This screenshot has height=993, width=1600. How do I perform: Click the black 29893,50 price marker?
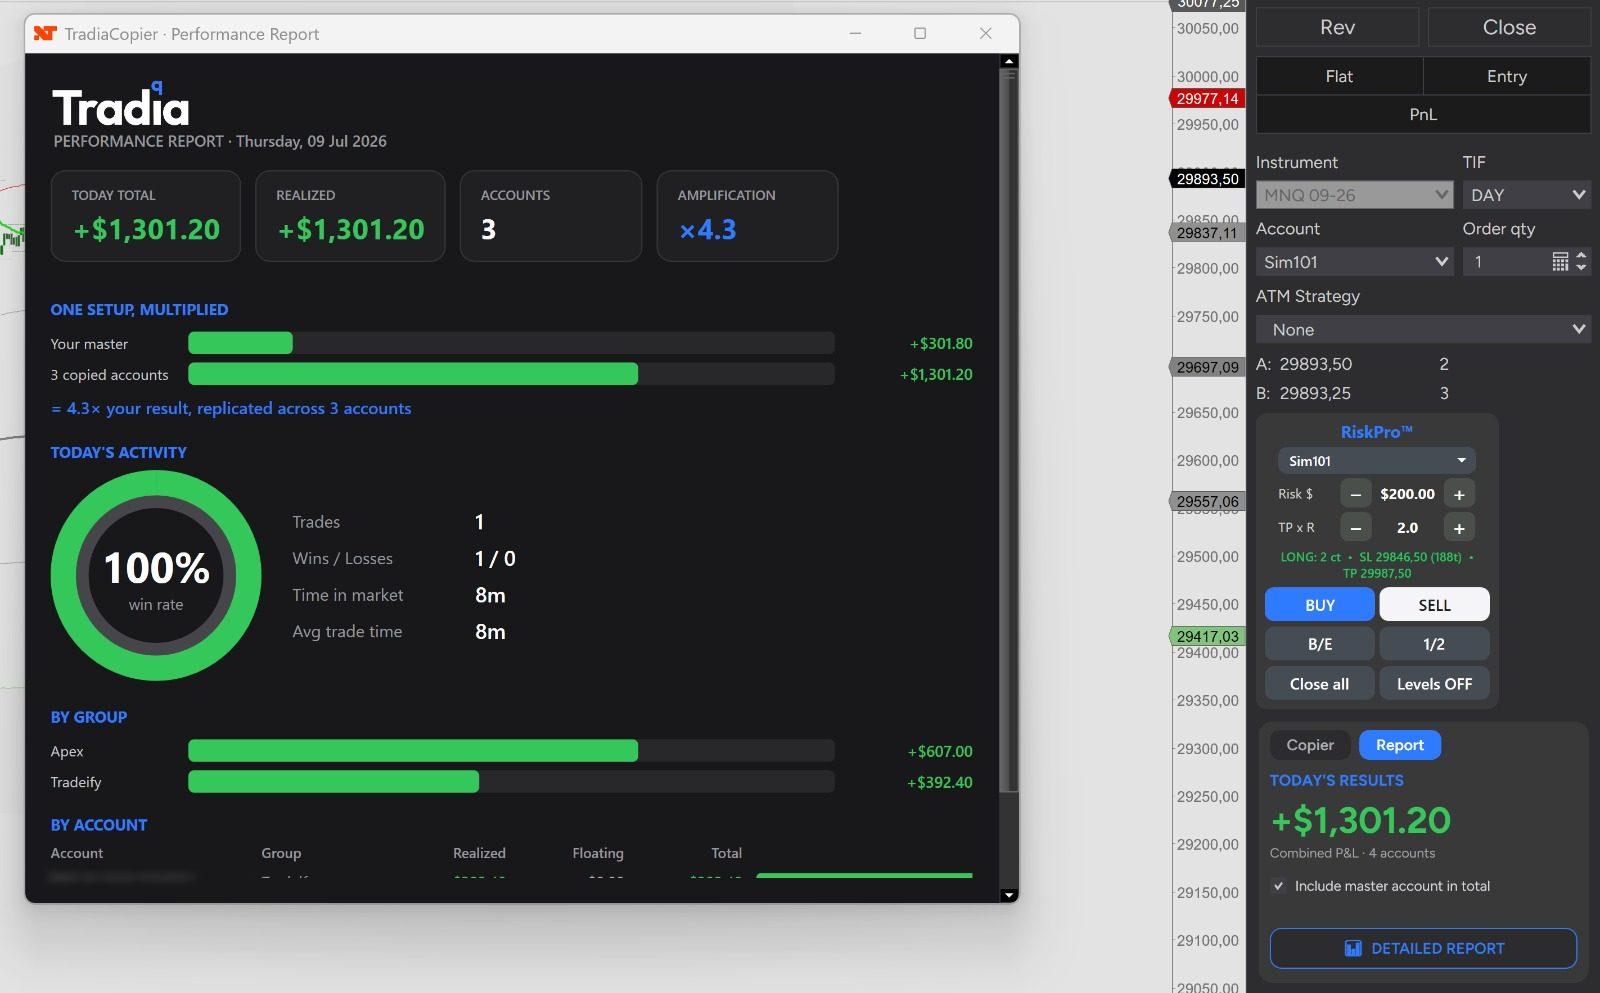coord(1207,179)
